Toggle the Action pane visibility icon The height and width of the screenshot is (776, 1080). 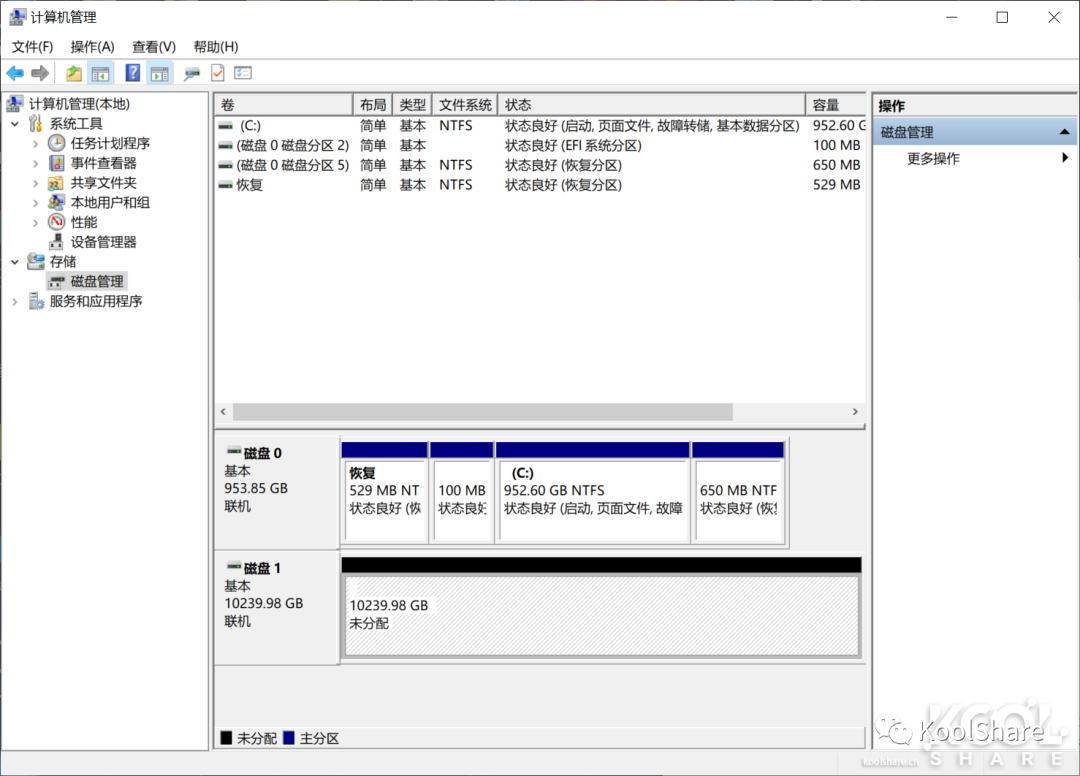(160, 72)
